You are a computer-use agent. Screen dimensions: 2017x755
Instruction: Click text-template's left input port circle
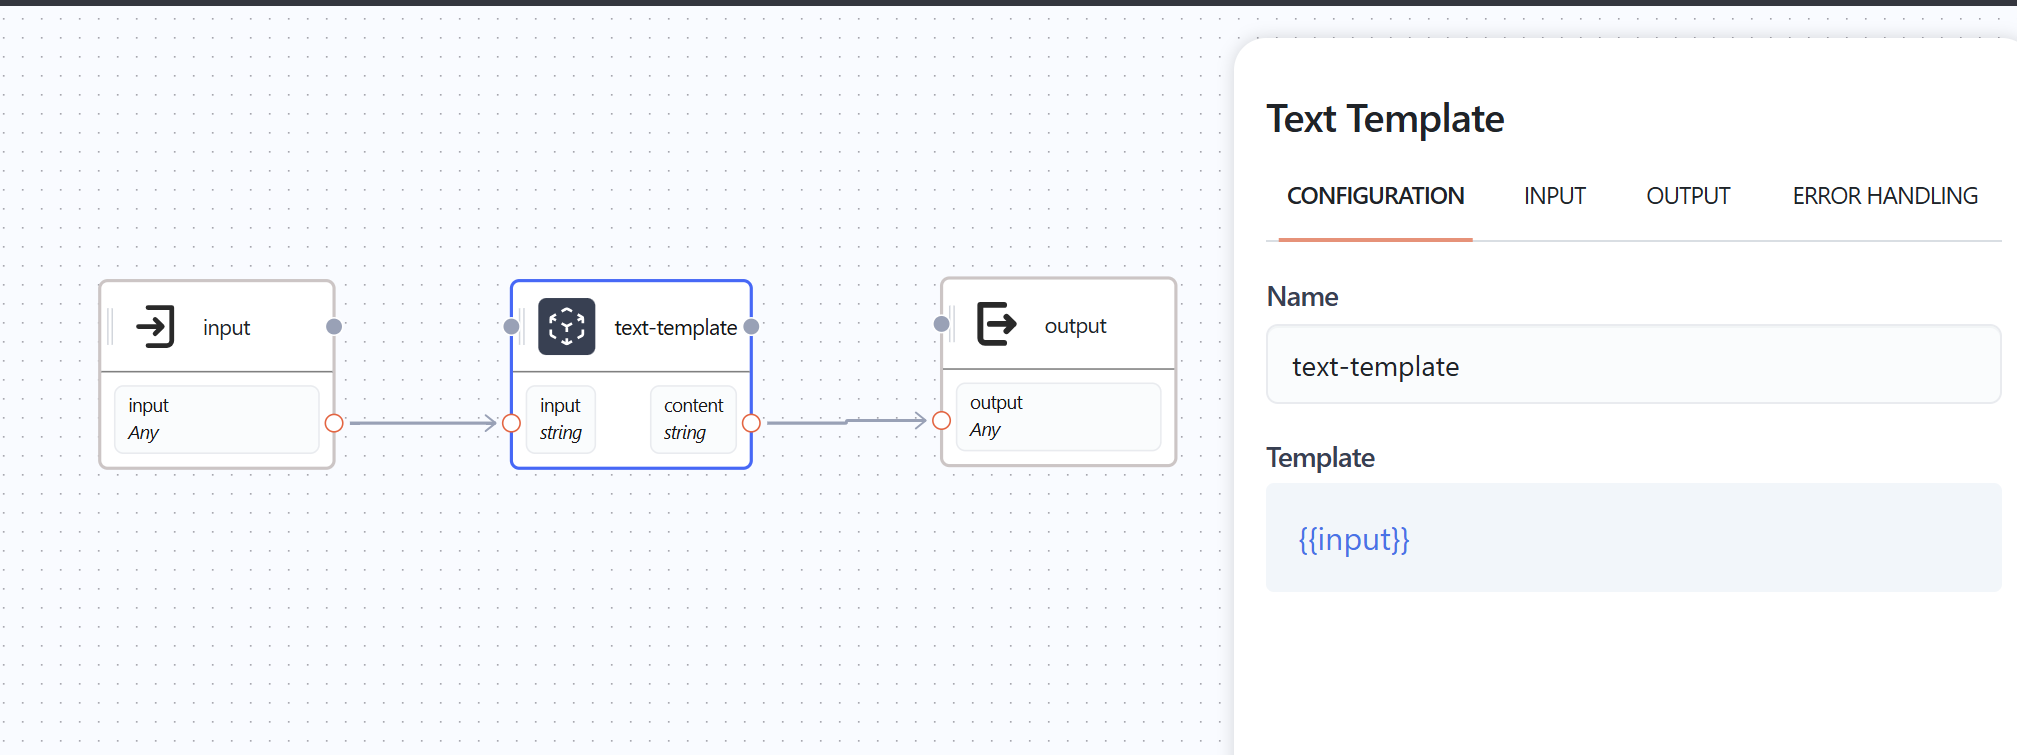point(511,423)
